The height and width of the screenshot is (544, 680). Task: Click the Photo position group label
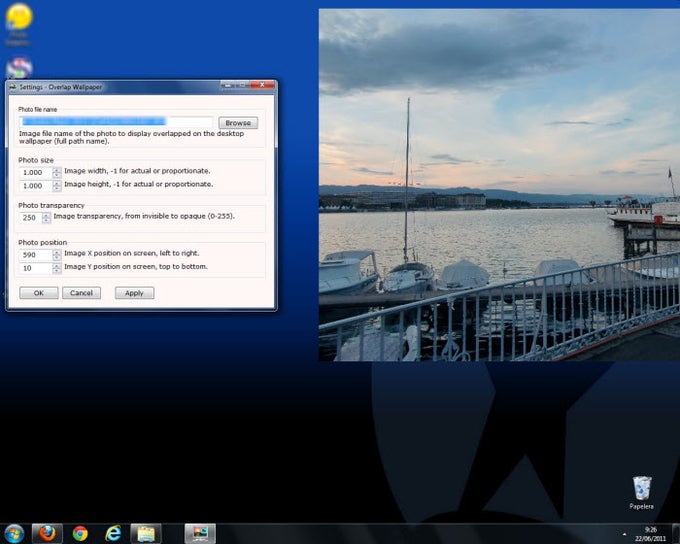point(42,243)
